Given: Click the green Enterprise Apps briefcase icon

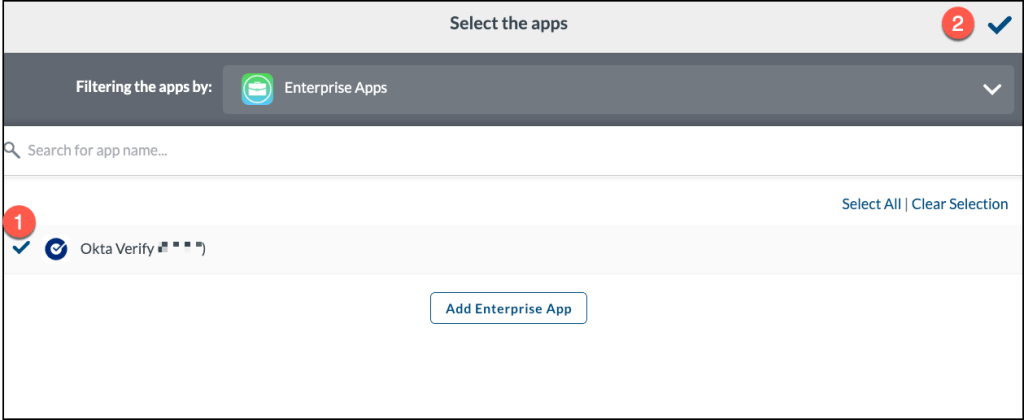Looking at the screenshot, I should click(258, 88).
